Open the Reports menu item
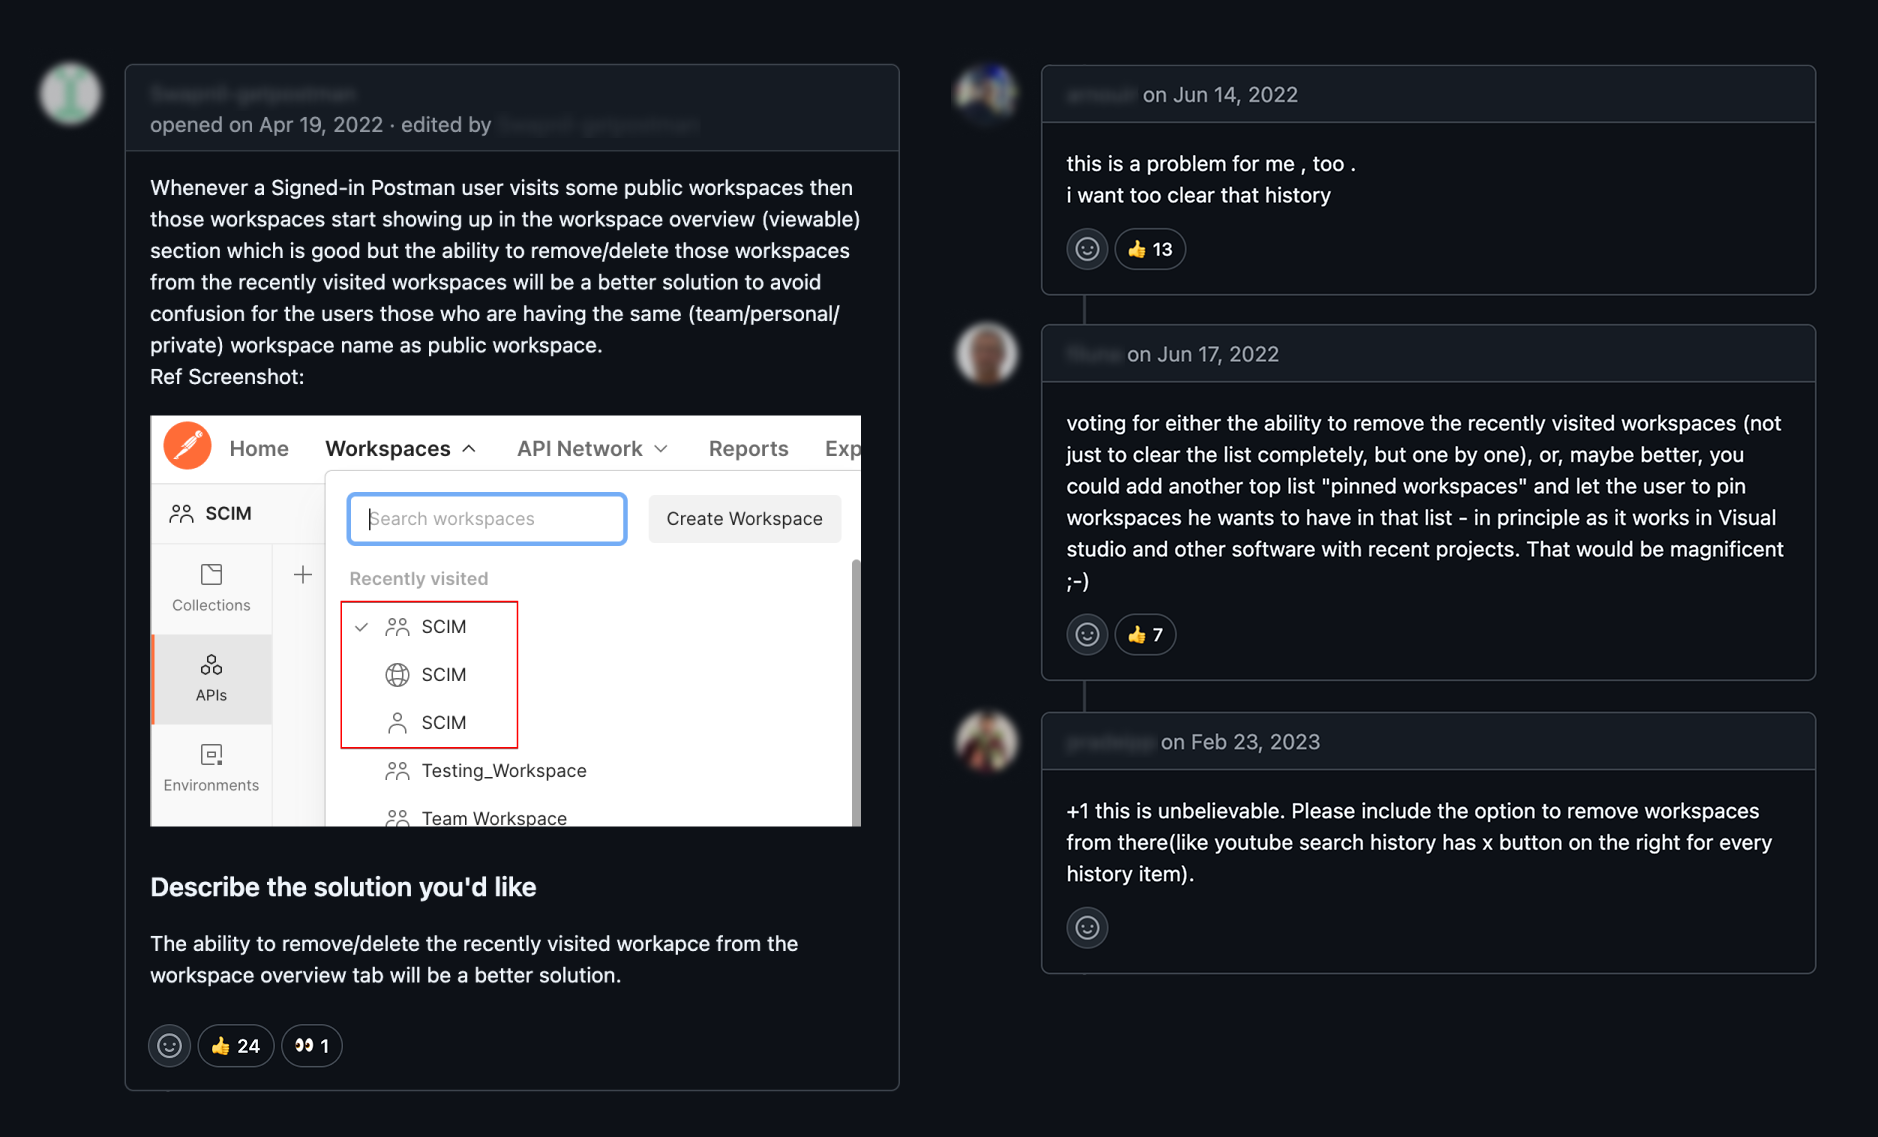 click(748, 449)
